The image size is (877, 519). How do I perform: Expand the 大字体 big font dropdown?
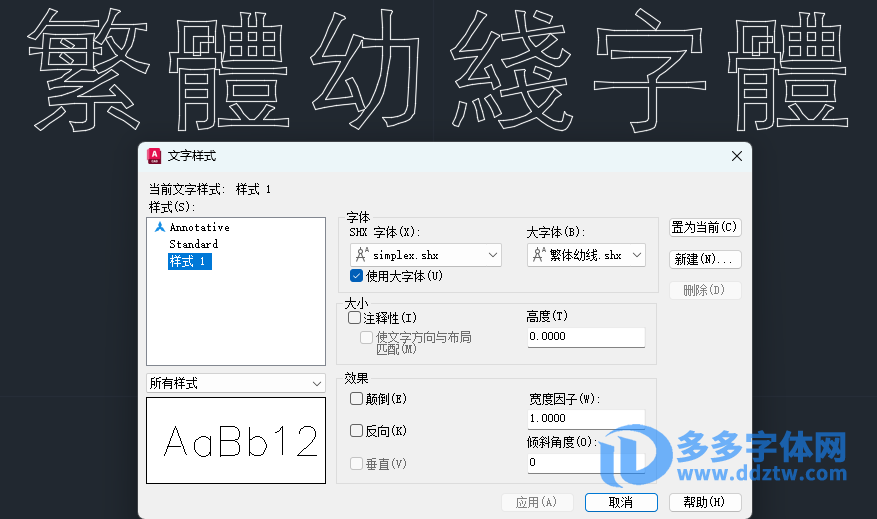coord(637,256)
